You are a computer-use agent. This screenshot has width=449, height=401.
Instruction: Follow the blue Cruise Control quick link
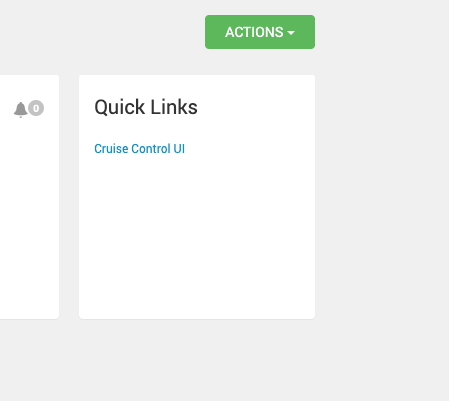[x=139, y=149]
